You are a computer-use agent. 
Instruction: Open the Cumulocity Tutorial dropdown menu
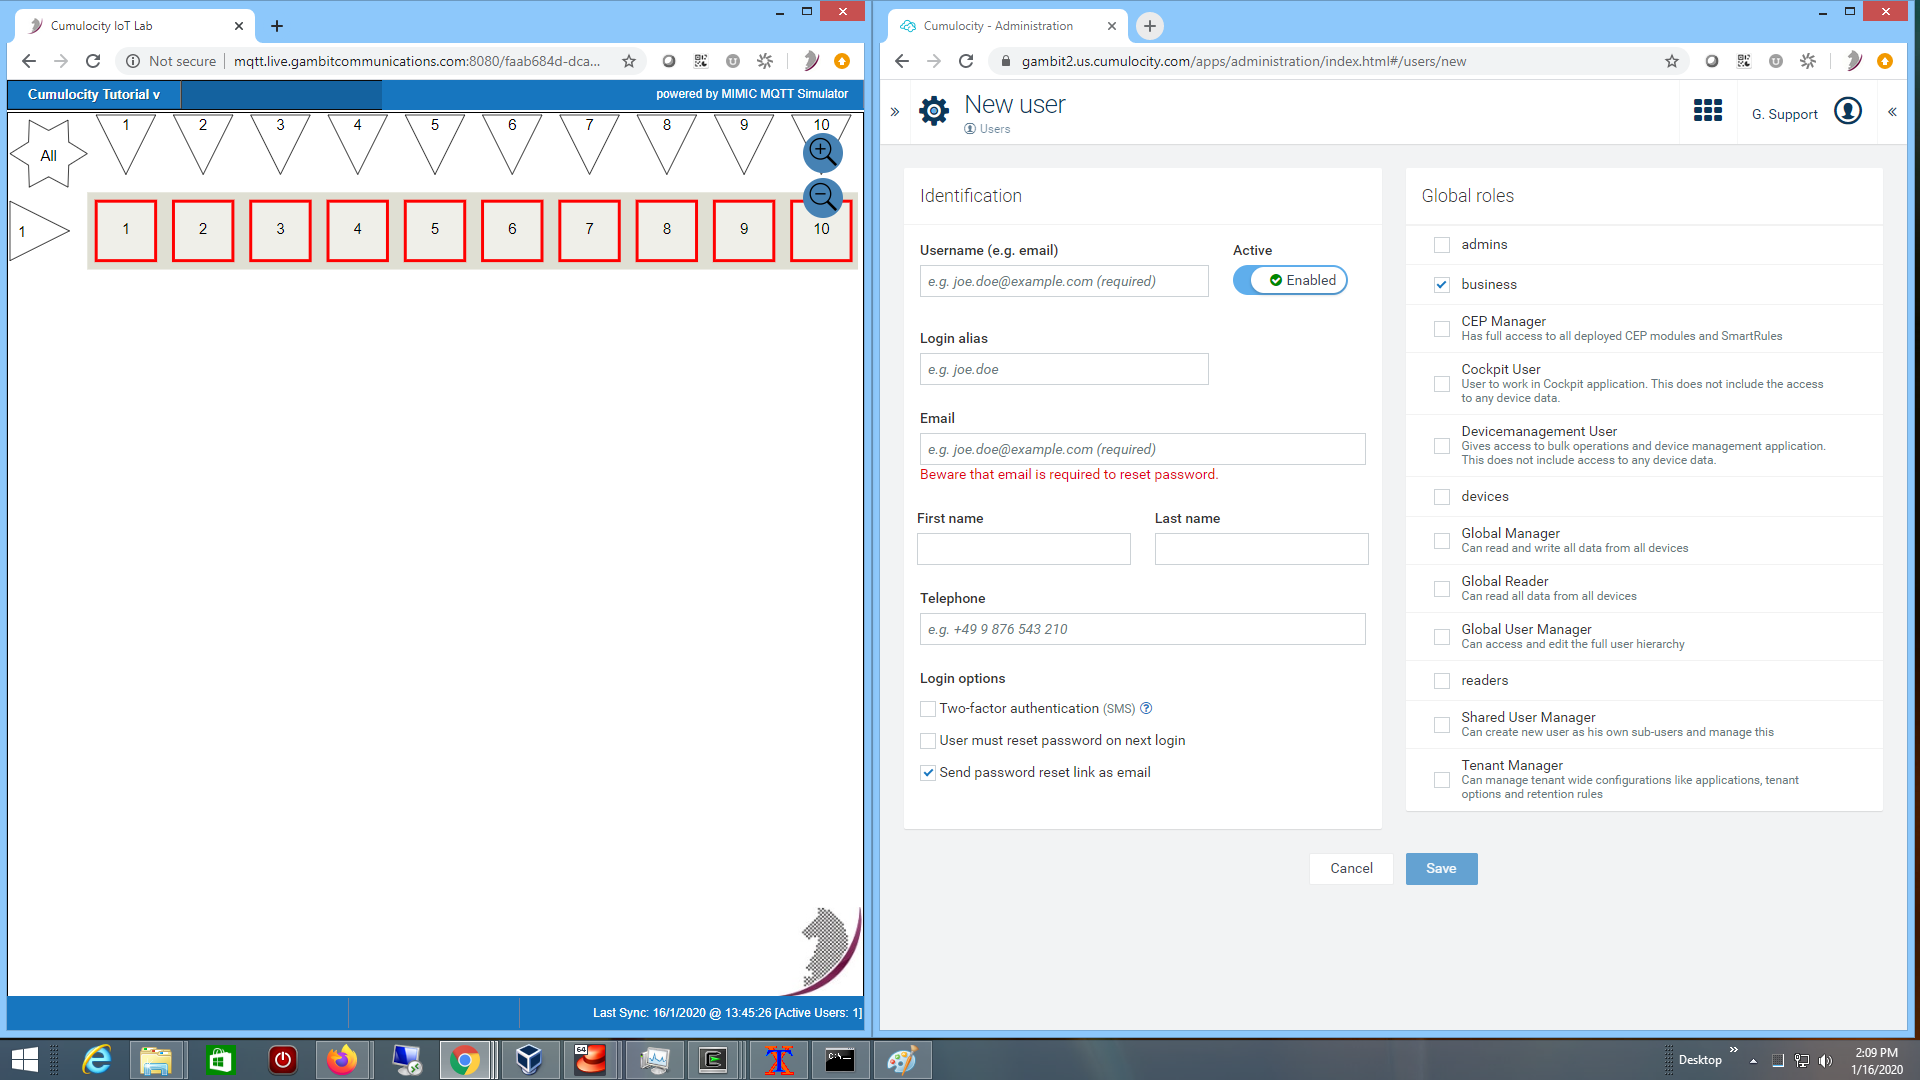[x=94, y=94]
